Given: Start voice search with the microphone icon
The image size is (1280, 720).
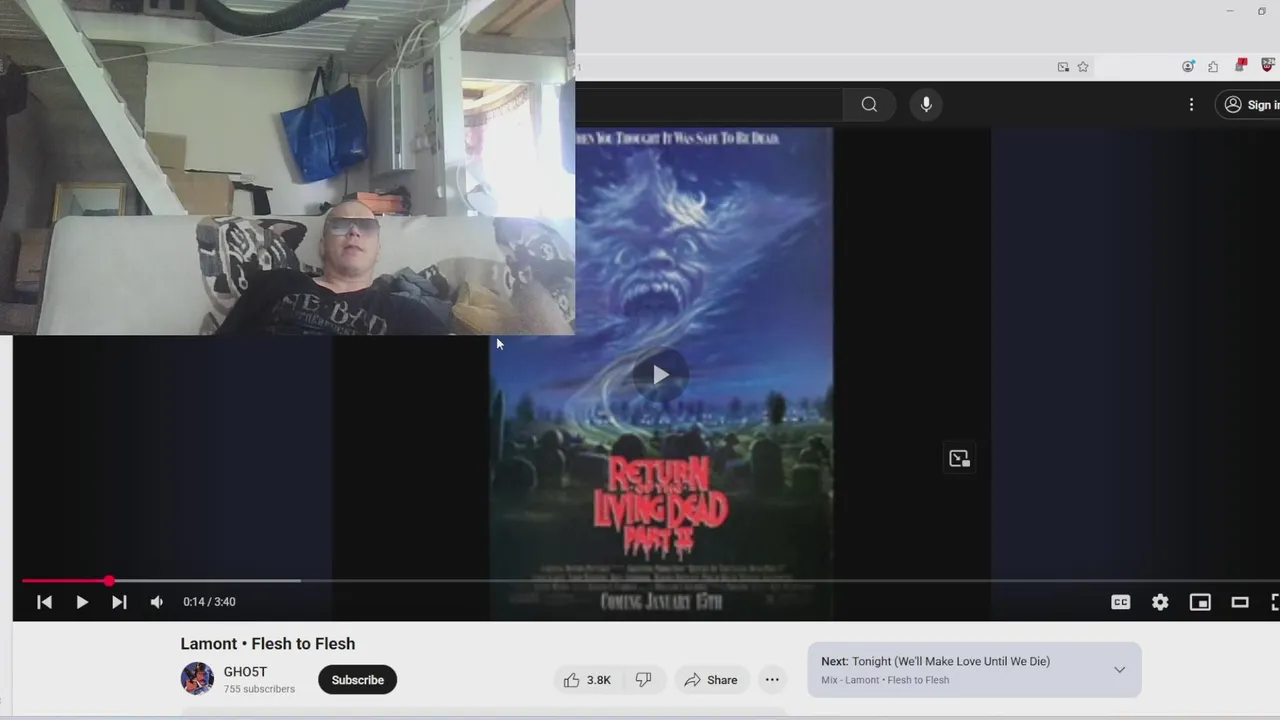Looking at the screenshot, I should (x=926, y=104).
